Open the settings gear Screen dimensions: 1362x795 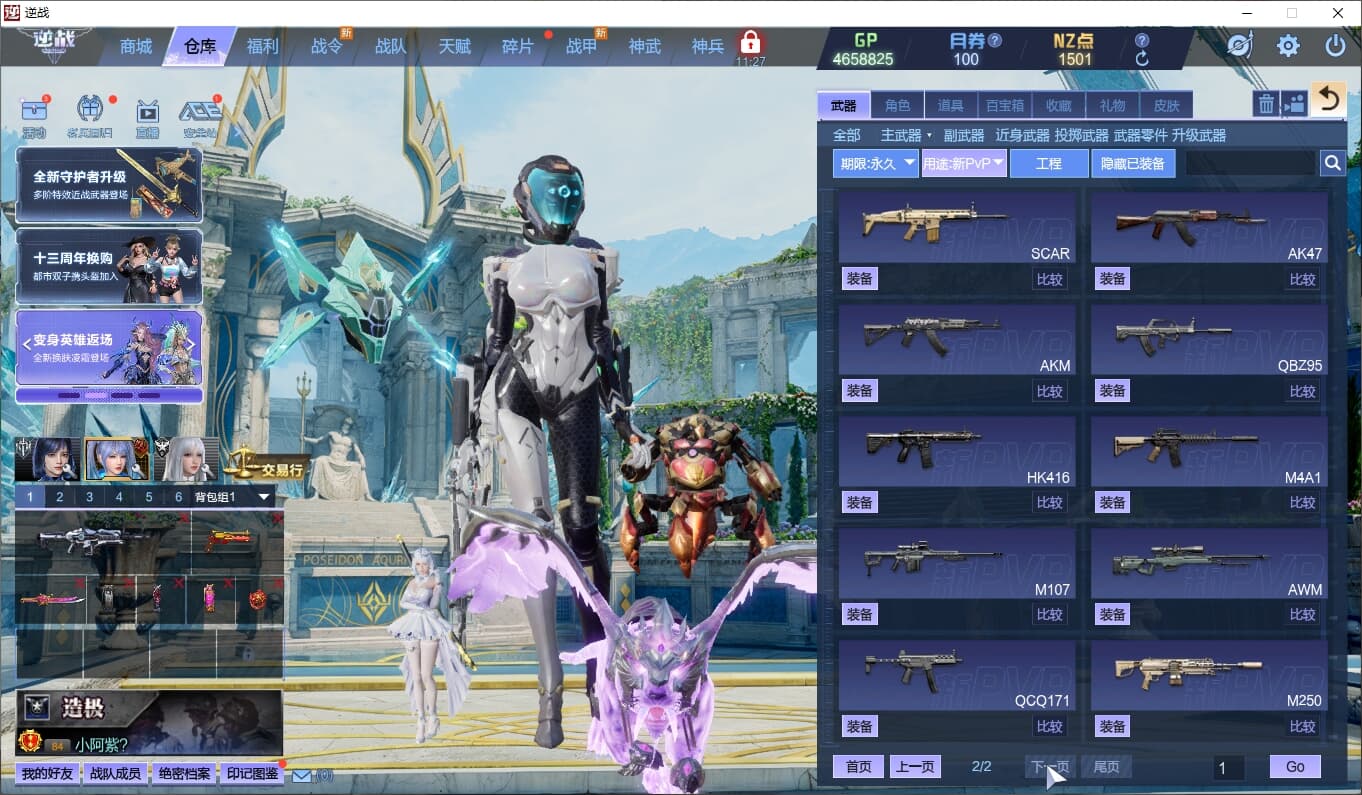[1288, 45]
